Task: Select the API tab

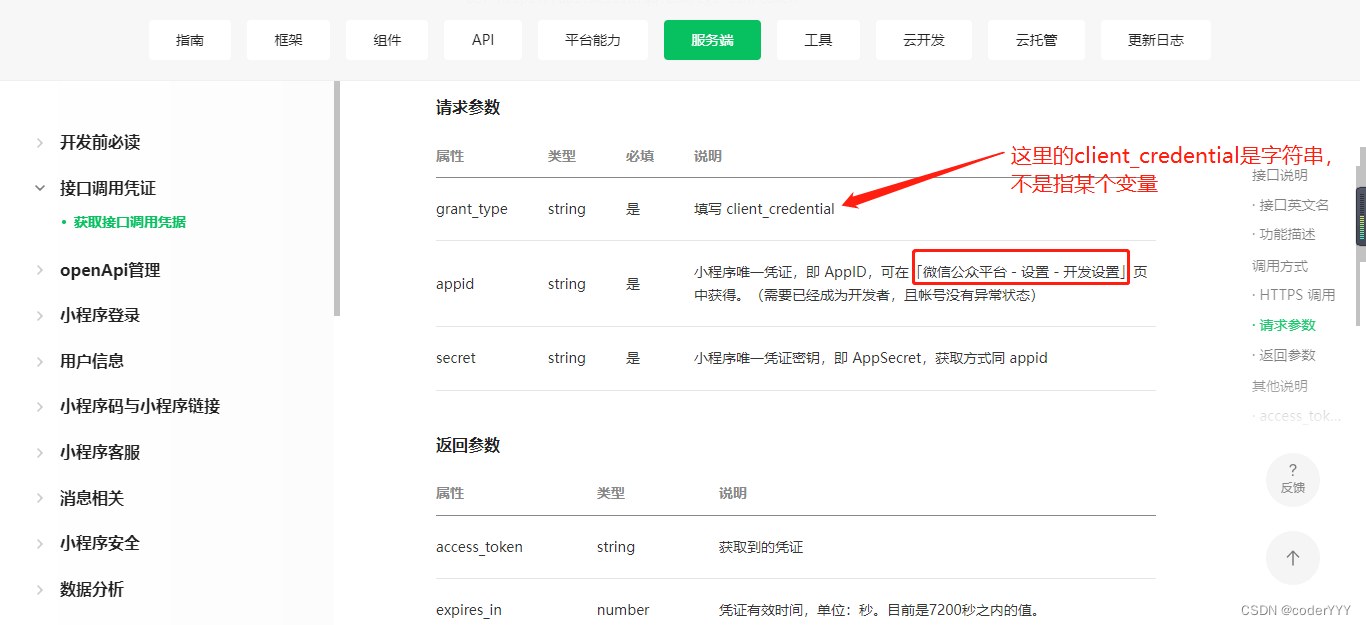Action: pos(483,40)
